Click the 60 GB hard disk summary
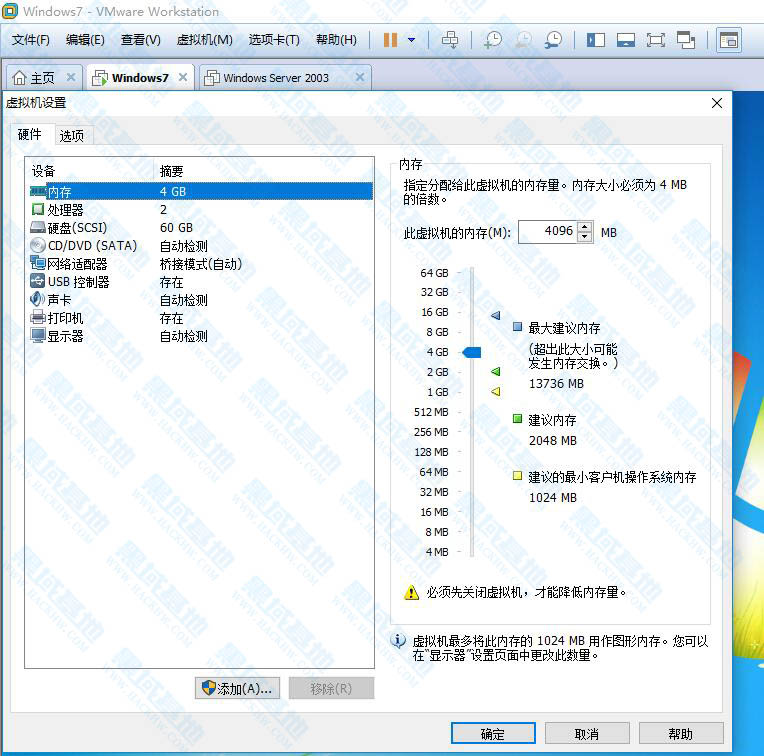The image size is (764, 756). tap(176, 227)
